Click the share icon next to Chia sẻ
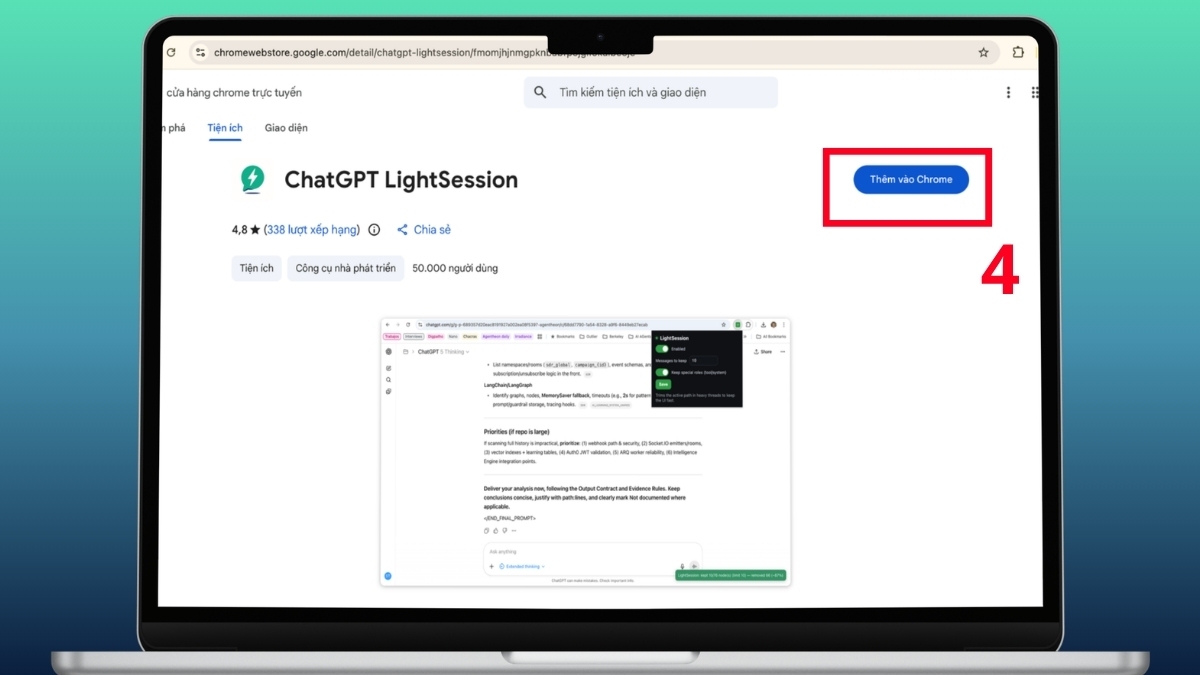Viewport: 1200px width, 675px height. tap(404, 229)
